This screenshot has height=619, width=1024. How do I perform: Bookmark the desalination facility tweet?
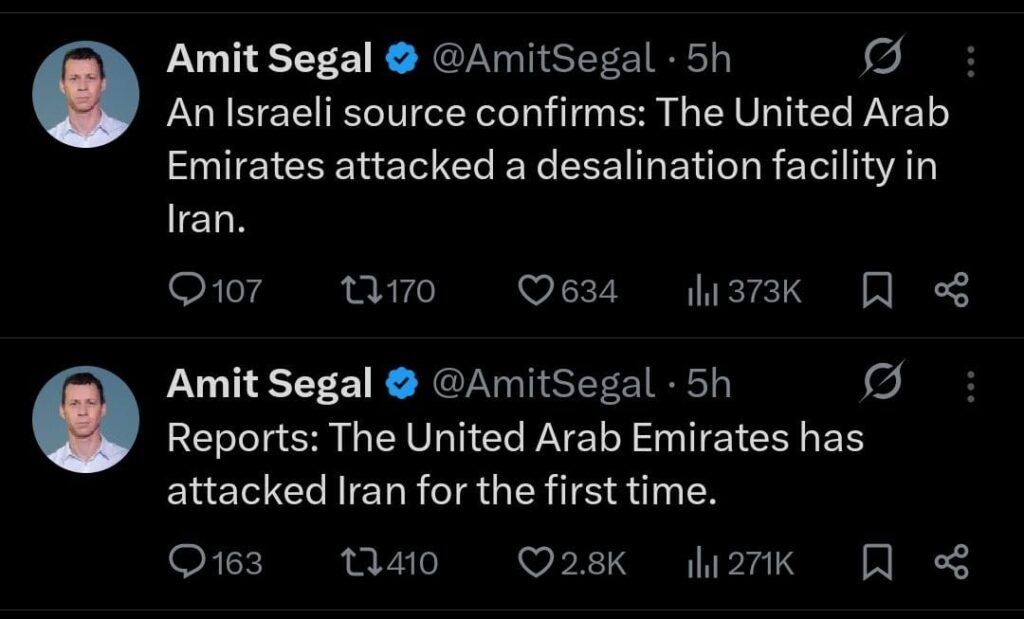[x=874, y=291]
